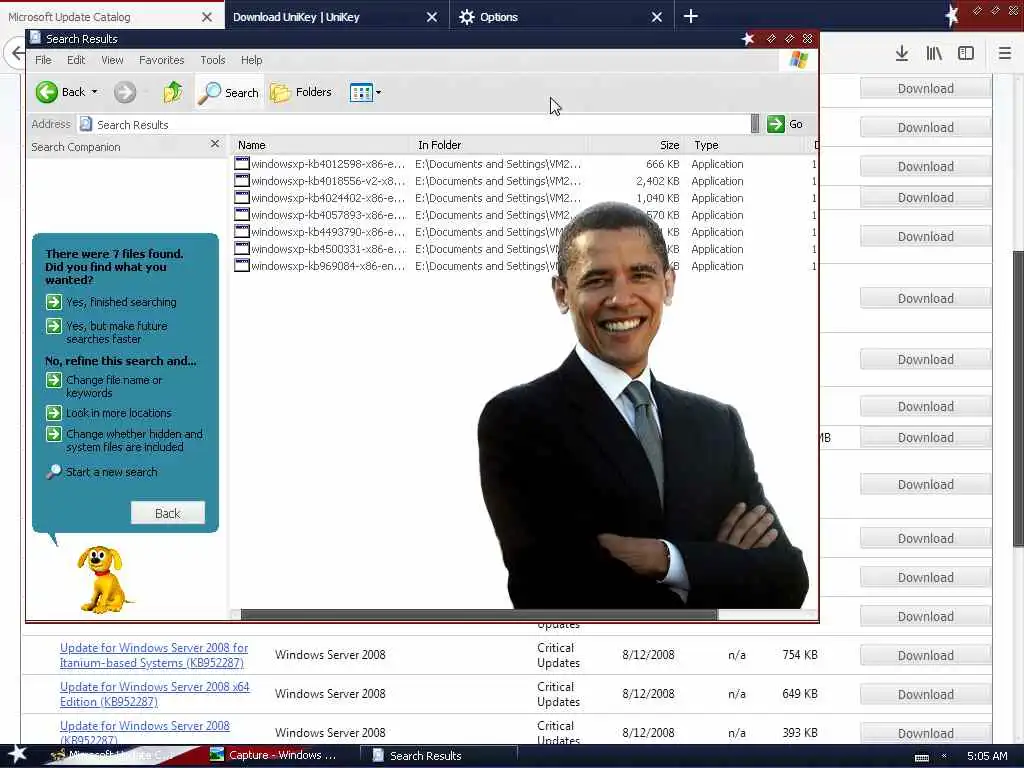Viewport: 1024px width, 768px height.
Task: Select file windowsxp-kb4018556-v2-x86
Action: pos(320,181)
